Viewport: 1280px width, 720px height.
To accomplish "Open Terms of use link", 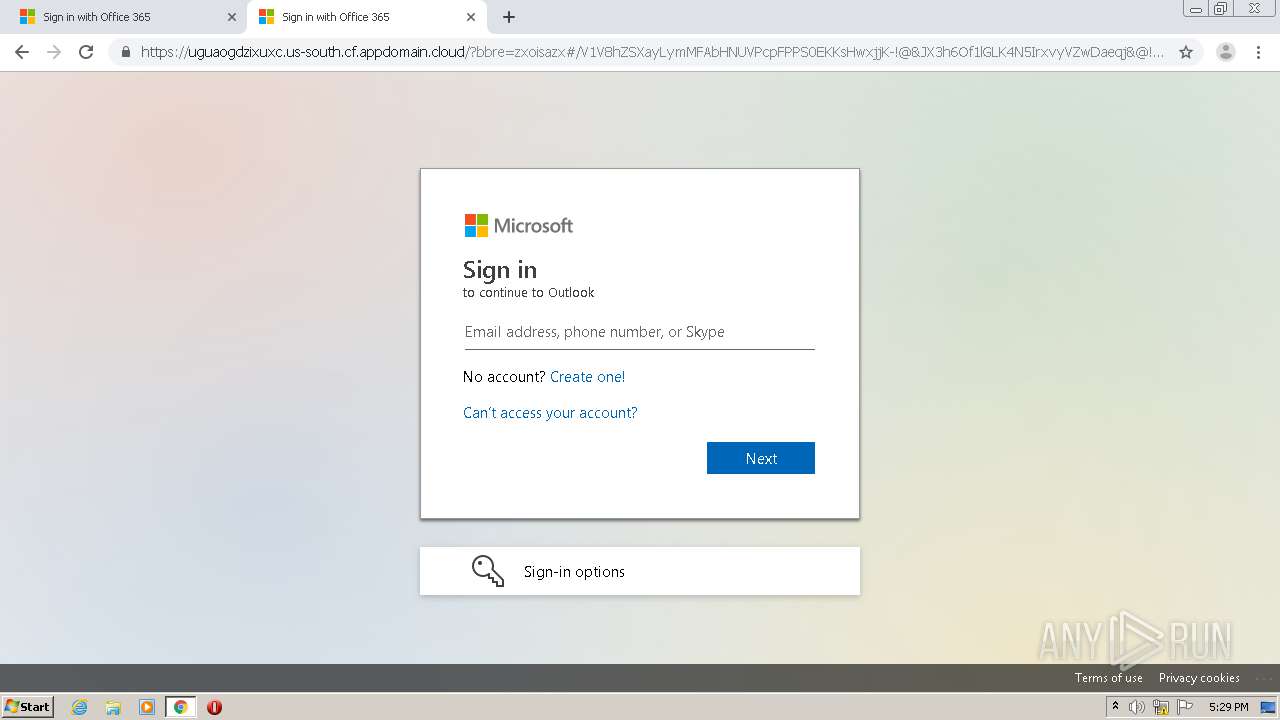I will 1108,678.
